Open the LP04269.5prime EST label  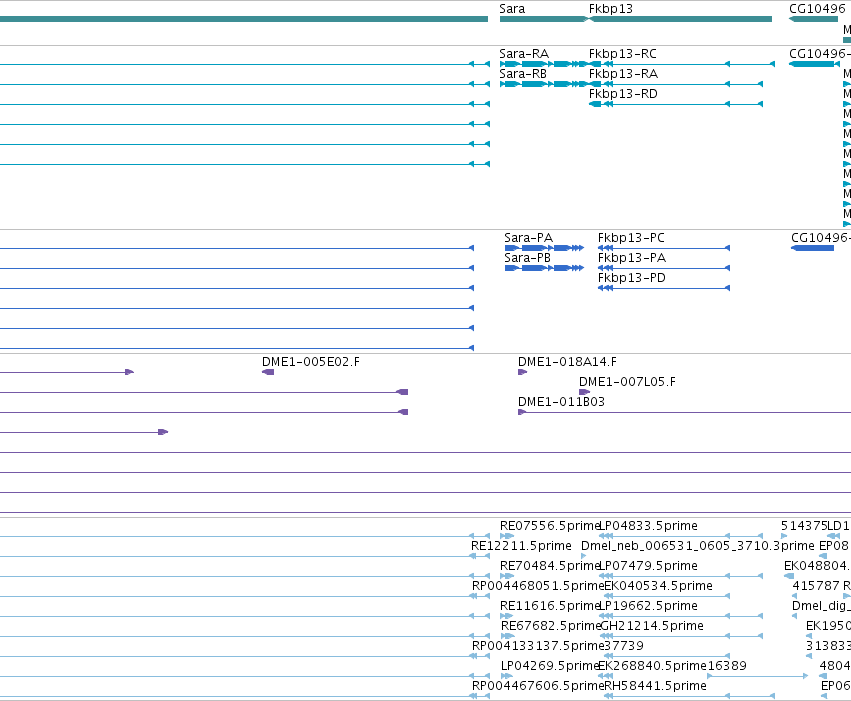coord(549,666)
